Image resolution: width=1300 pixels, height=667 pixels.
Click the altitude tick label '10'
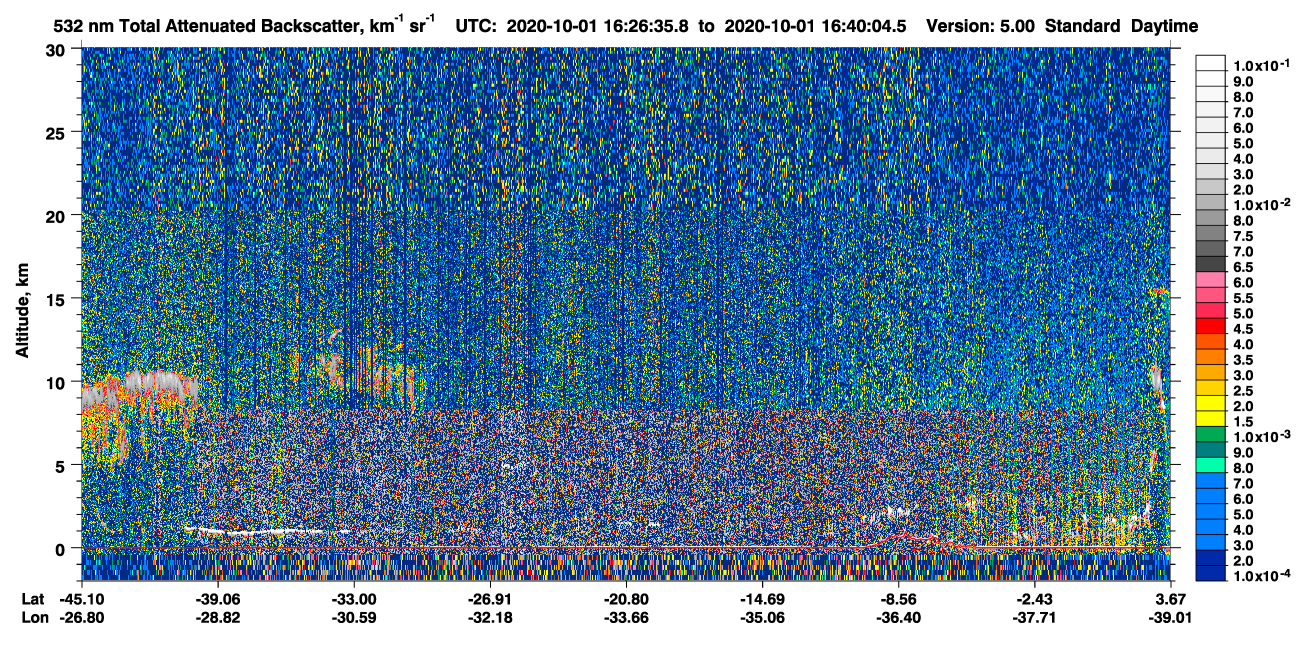58,382
